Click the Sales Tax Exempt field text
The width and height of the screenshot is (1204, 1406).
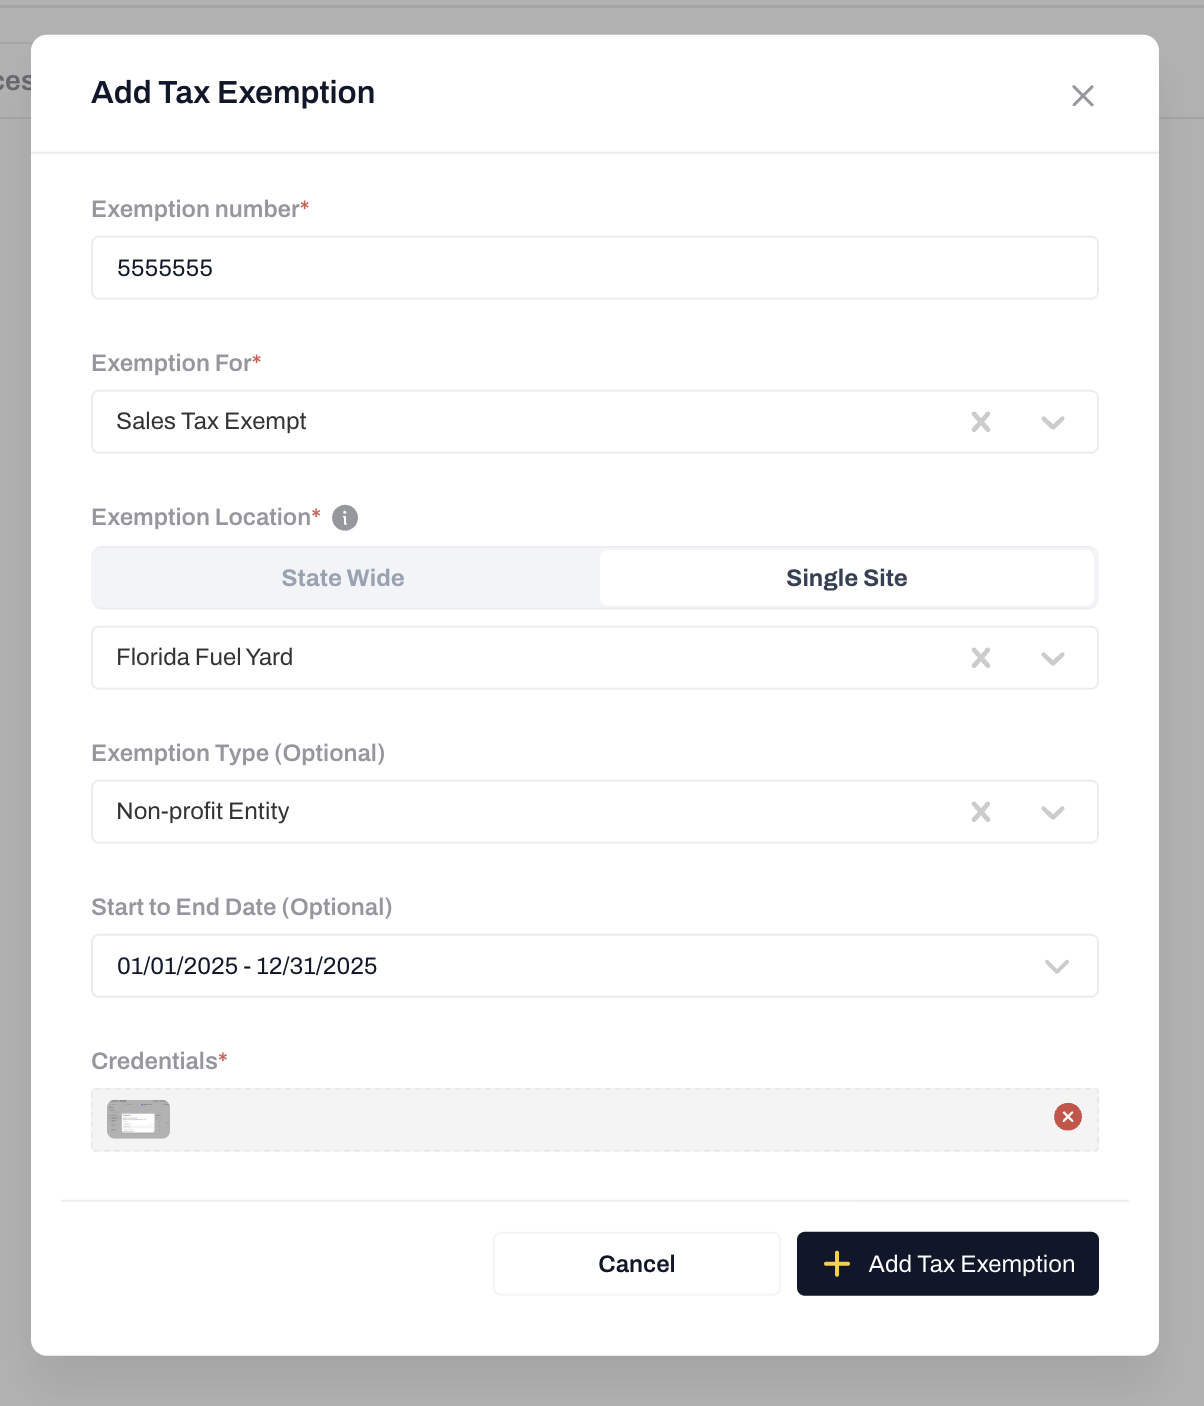click(212, 422)
